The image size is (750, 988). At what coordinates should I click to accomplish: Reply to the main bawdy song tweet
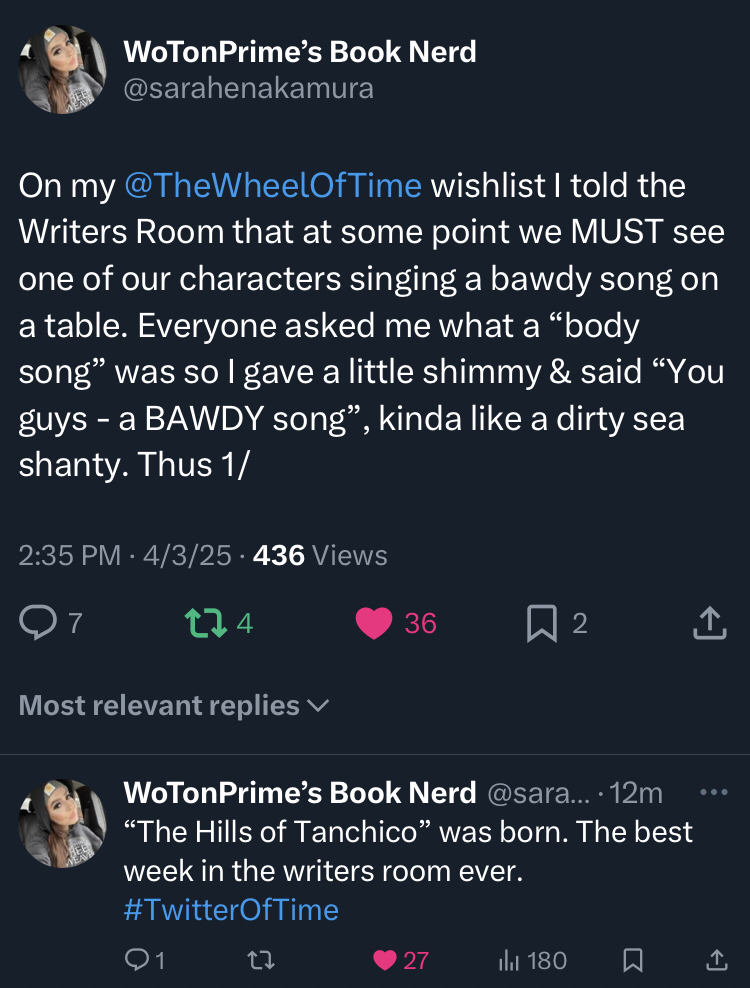38,624
